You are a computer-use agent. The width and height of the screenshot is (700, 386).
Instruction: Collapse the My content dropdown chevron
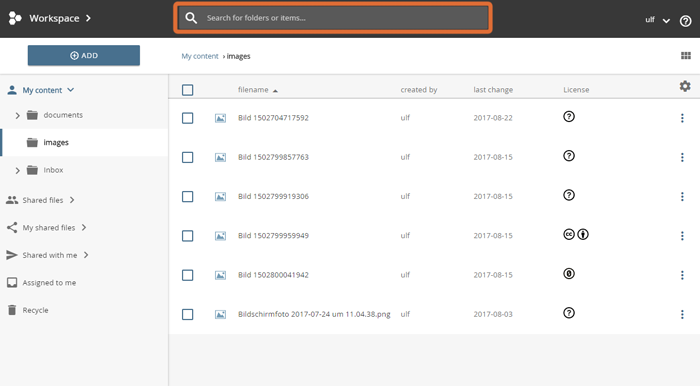pyautogui.click(x=71, y=90)
